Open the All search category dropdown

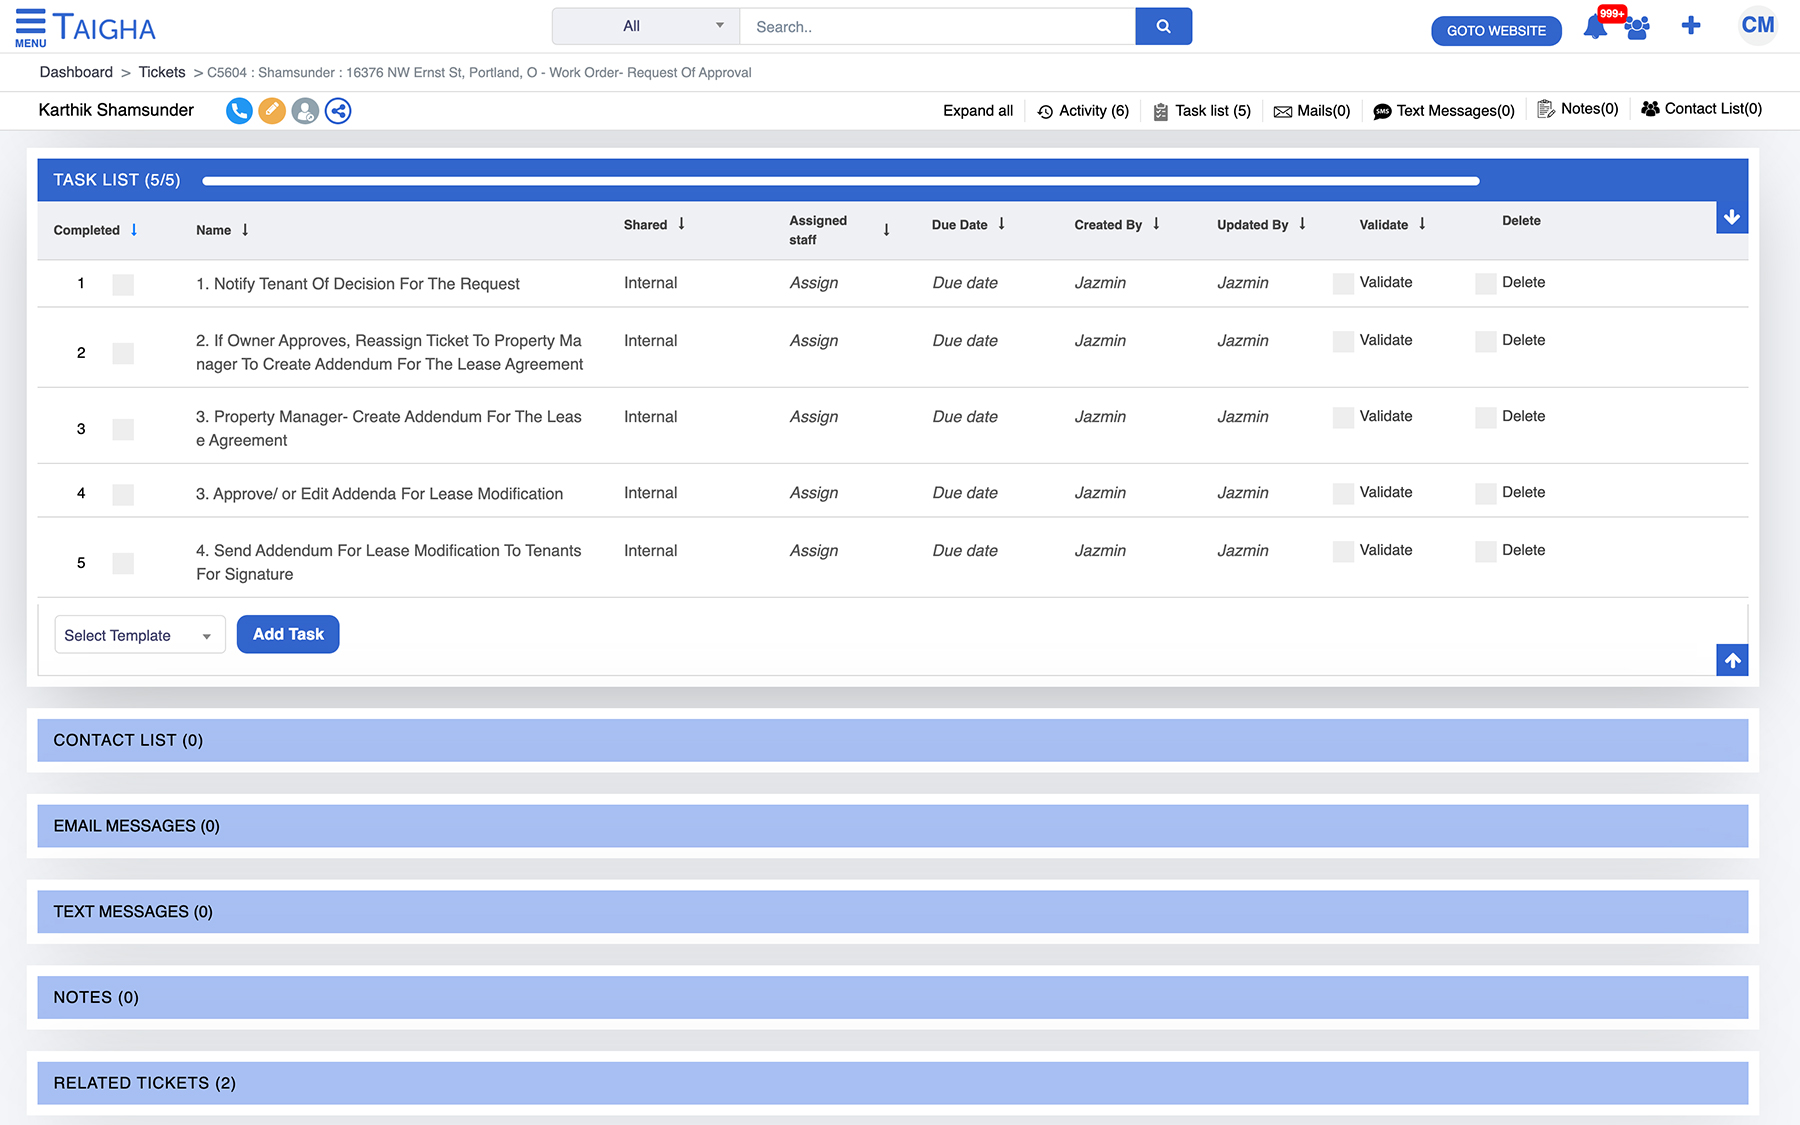(646, 26)
